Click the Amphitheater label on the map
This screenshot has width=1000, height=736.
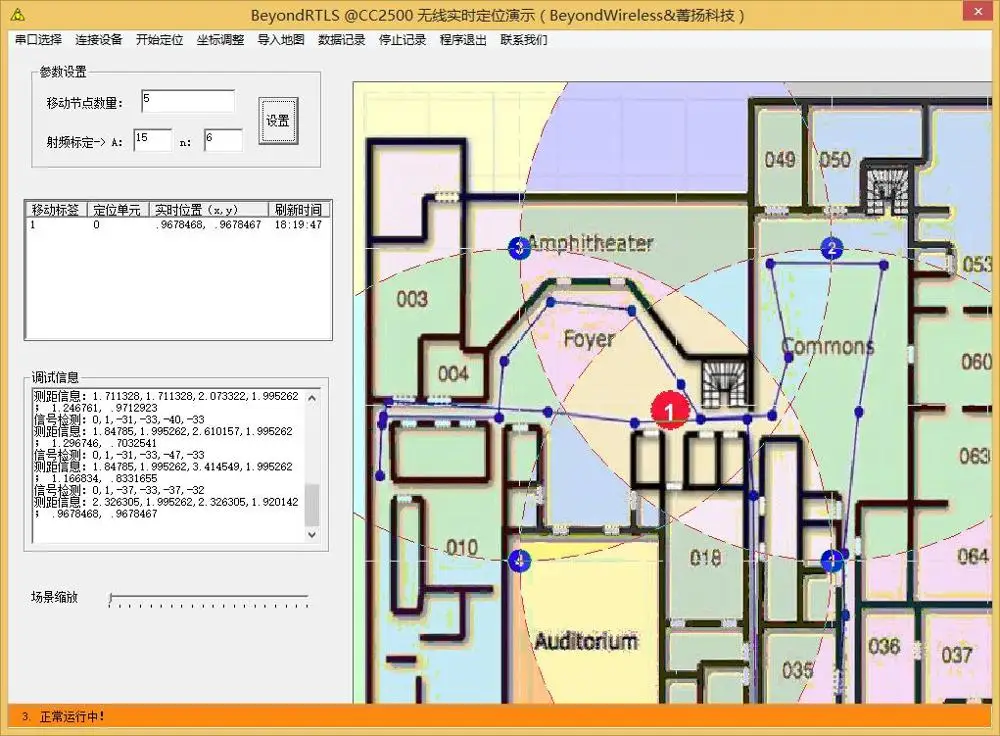point(591,243)
